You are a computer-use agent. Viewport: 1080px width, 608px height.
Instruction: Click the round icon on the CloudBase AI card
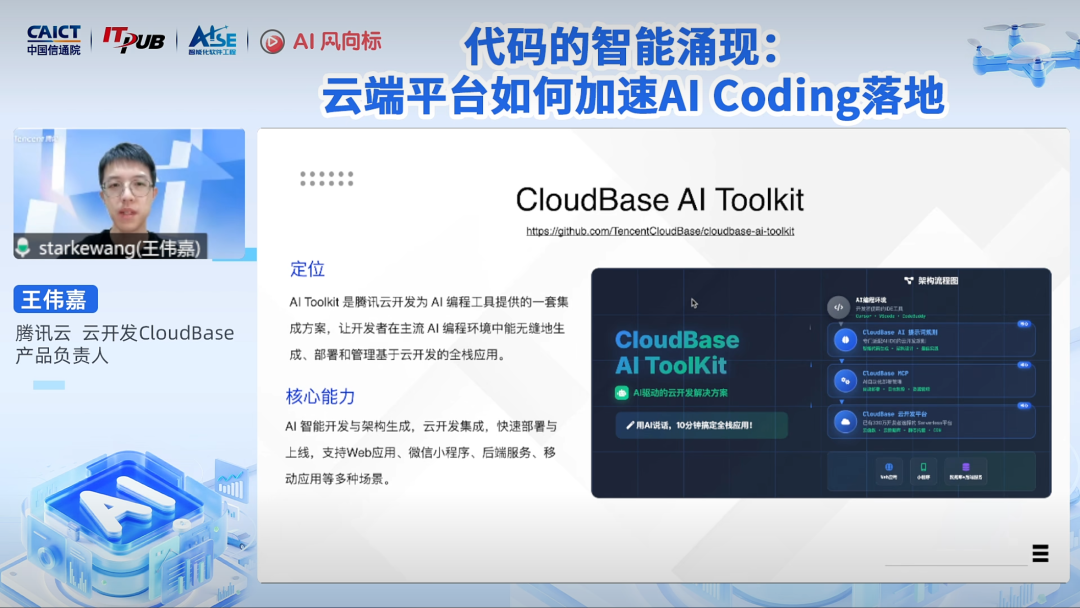coord(845,340)
